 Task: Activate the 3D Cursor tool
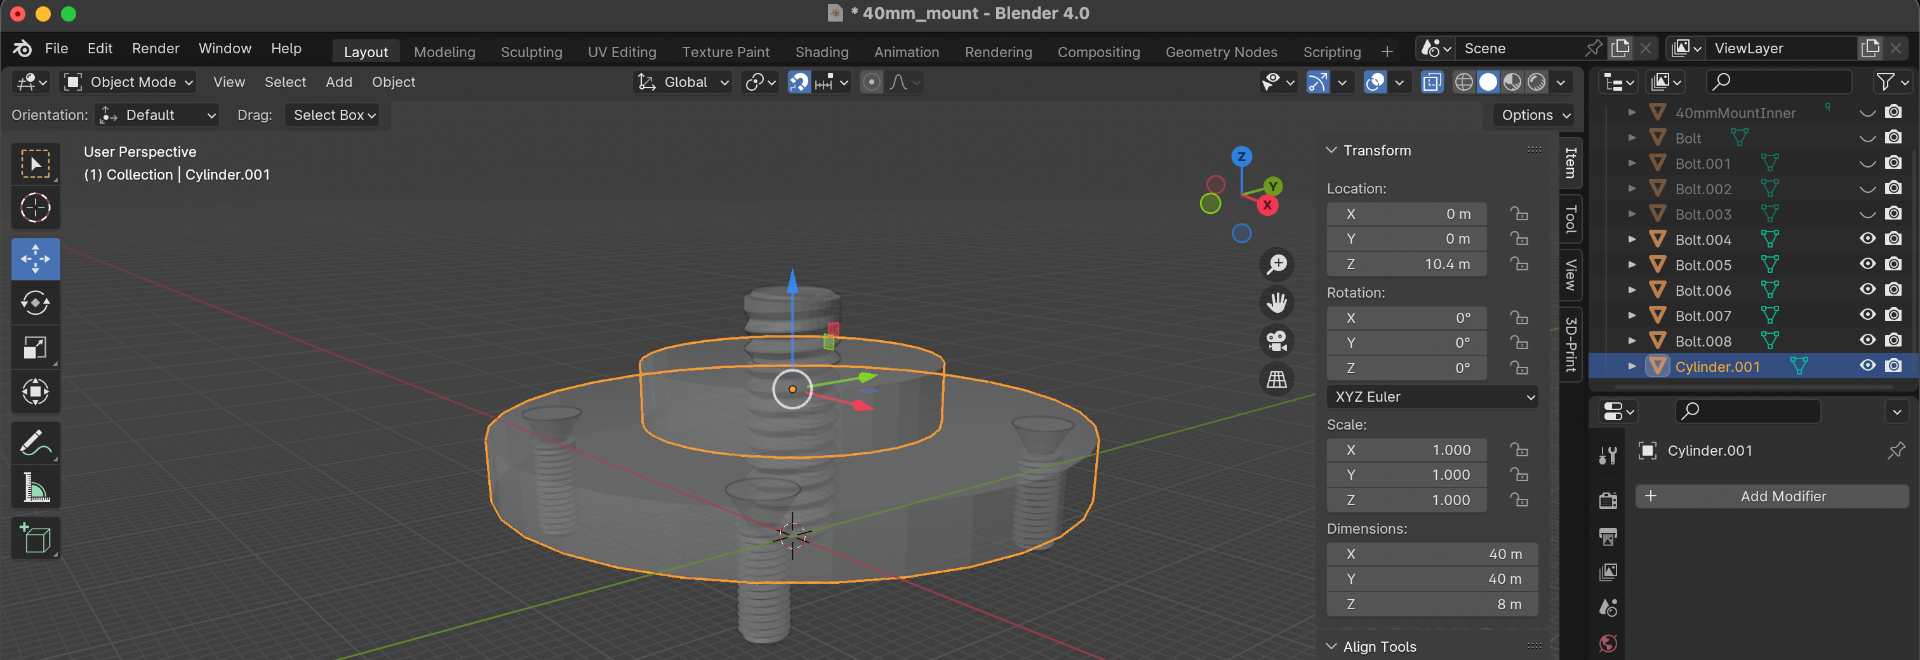[x=36, y=207]
